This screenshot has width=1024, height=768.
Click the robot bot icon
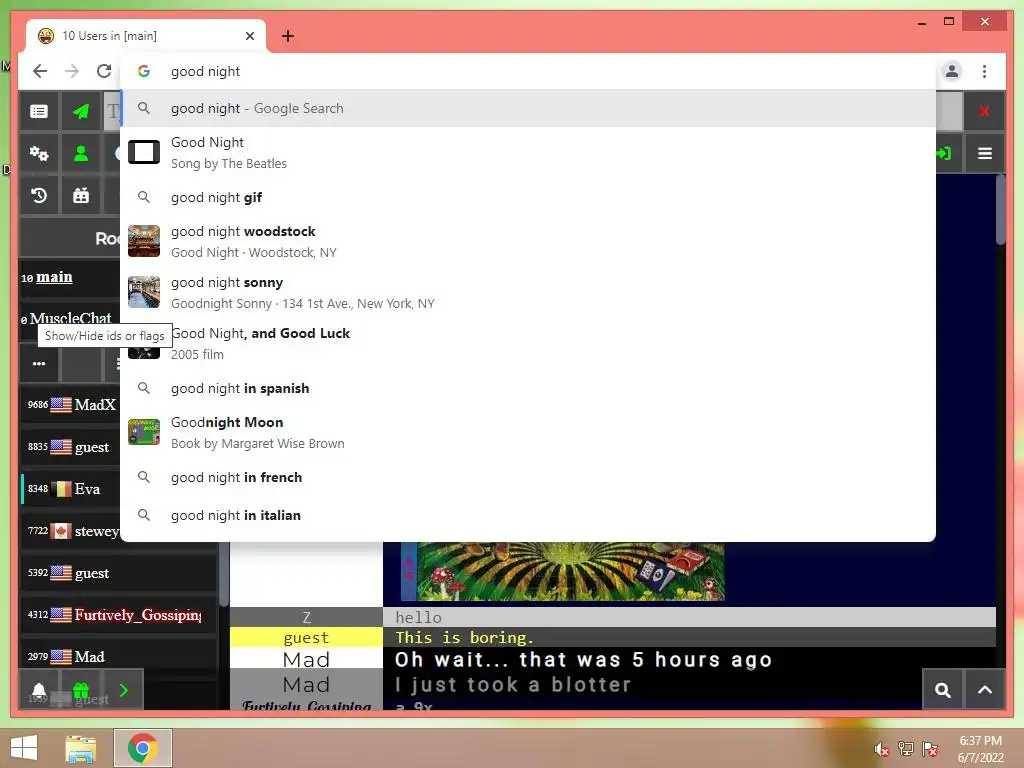[x=81, y=195]
